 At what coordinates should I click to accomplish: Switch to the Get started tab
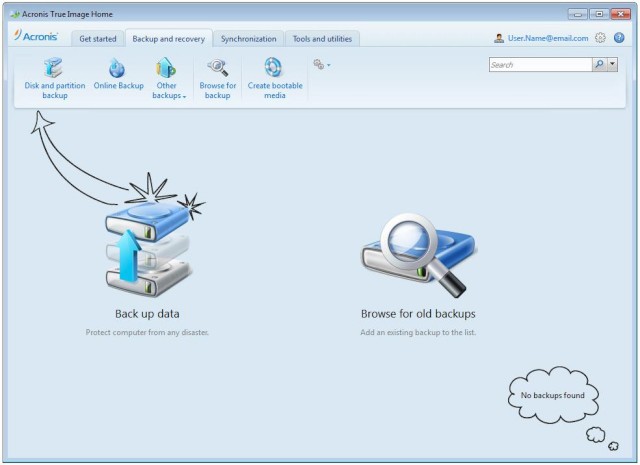coord(98,39)
